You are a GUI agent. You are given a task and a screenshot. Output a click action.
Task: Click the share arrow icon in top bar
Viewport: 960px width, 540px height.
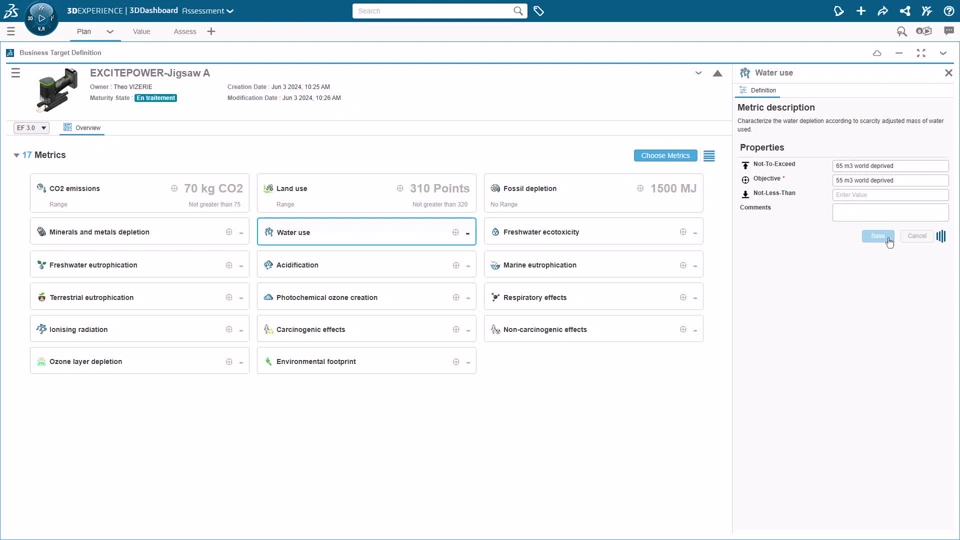pyautogui.click(x=883, y=11)
